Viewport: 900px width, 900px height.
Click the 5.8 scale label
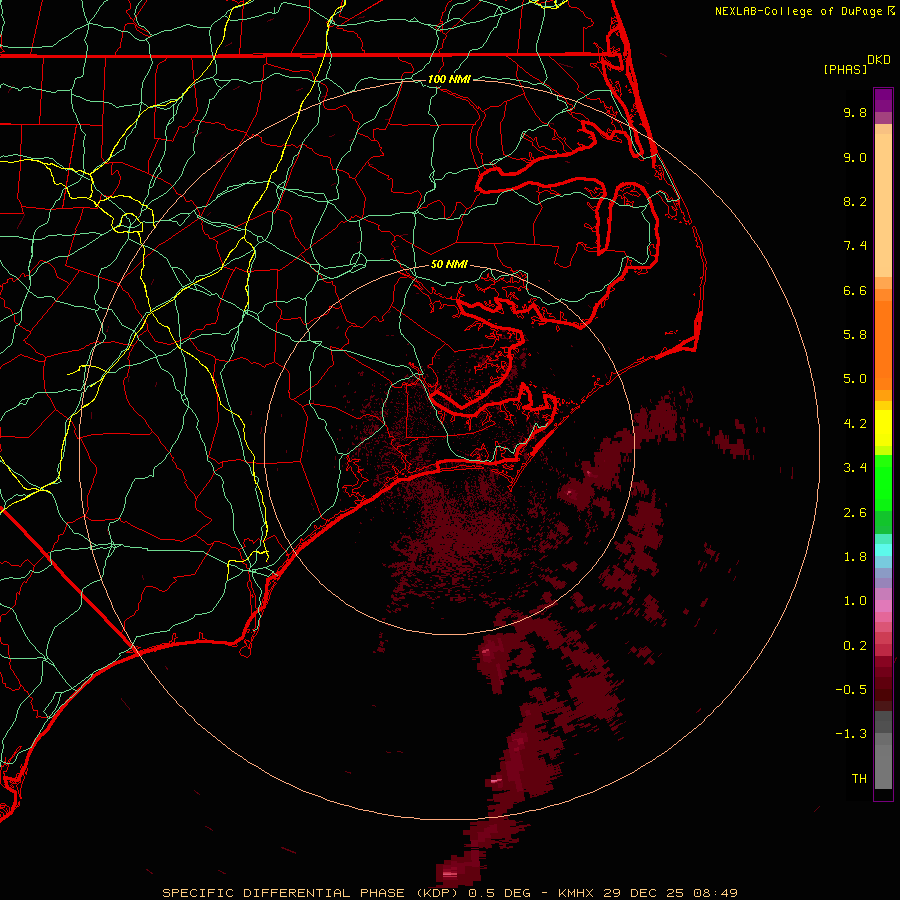pyautogui.click(x=855, y=335)
